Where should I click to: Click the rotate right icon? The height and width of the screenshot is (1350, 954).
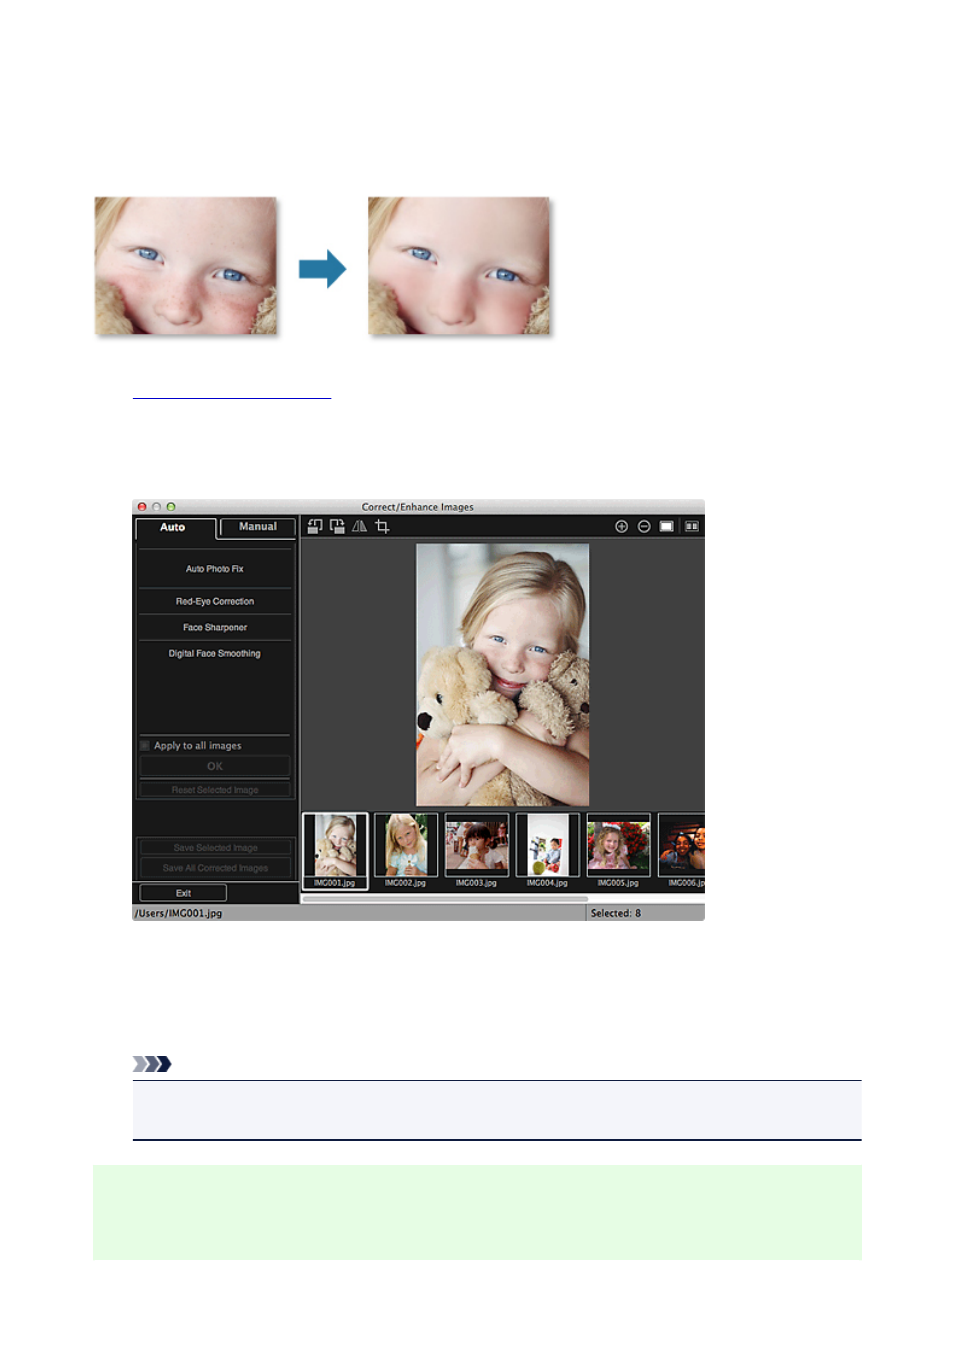coord(337,526)
